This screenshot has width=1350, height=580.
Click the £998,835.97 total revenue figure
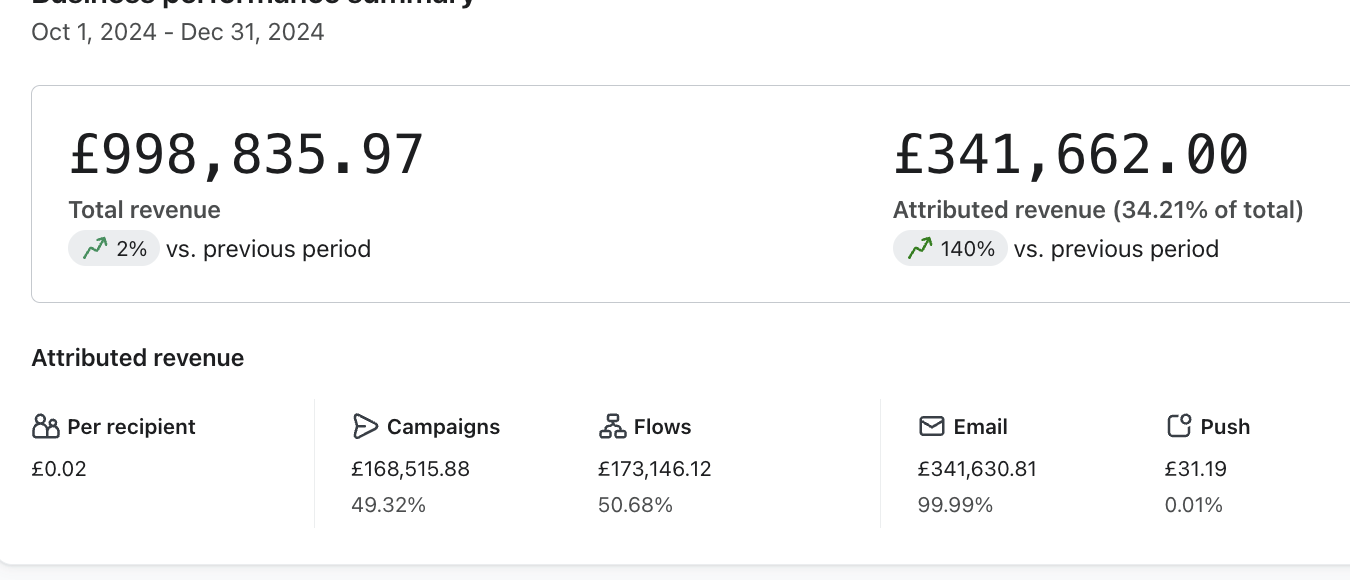pyautogui.click(x=246, y=155)
